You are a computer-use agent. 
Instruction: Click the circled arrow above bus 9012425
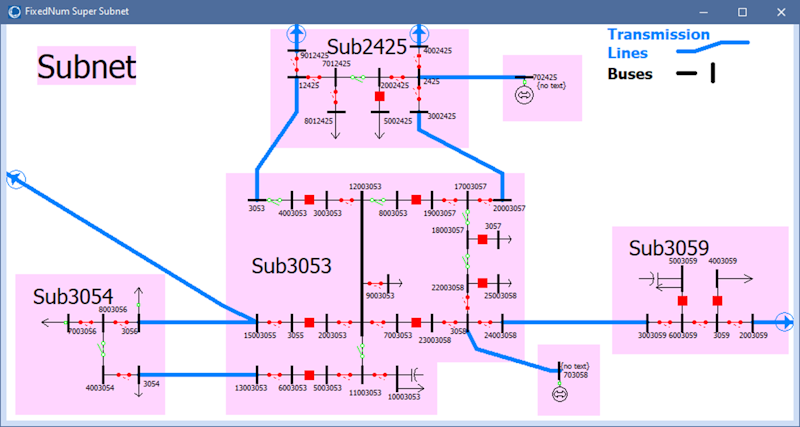coord(296,34)
